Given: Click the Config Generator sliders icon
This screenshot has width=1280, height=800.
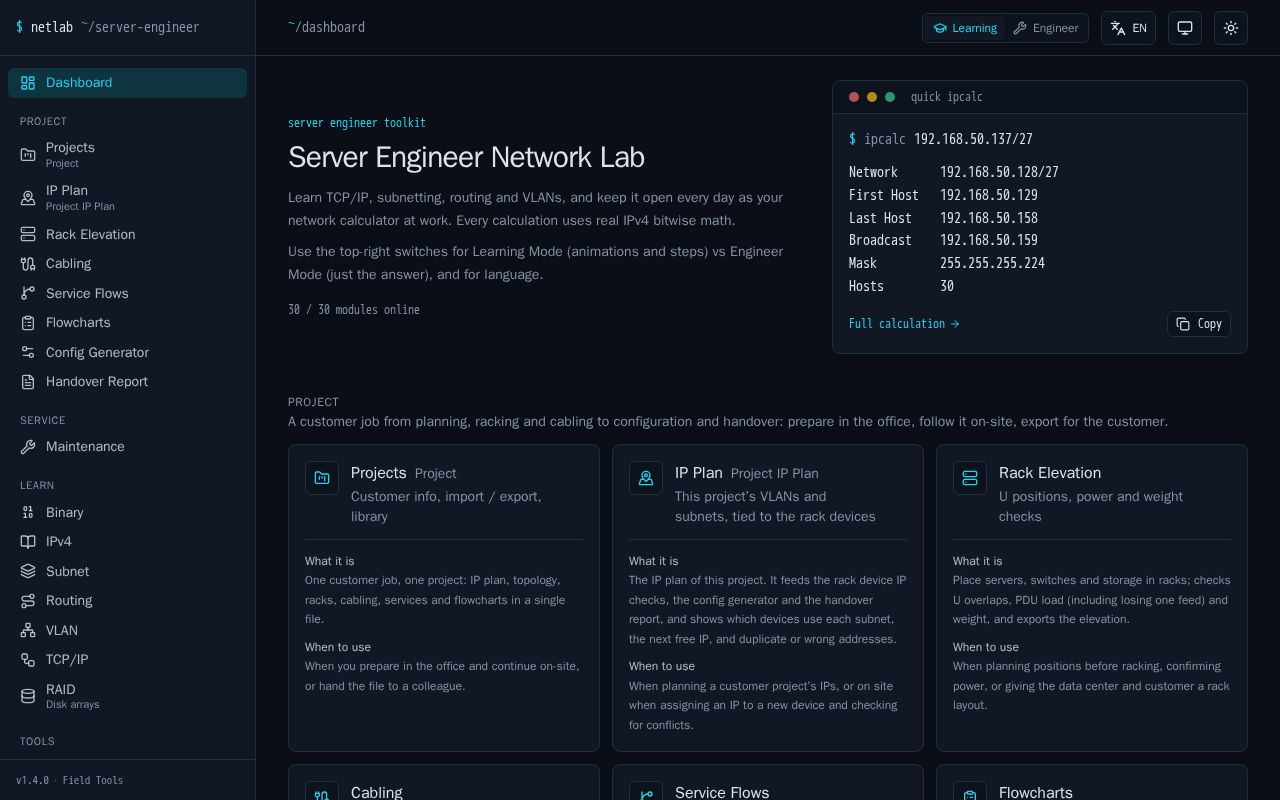Looking at the screenshot, I should (28, 352).
